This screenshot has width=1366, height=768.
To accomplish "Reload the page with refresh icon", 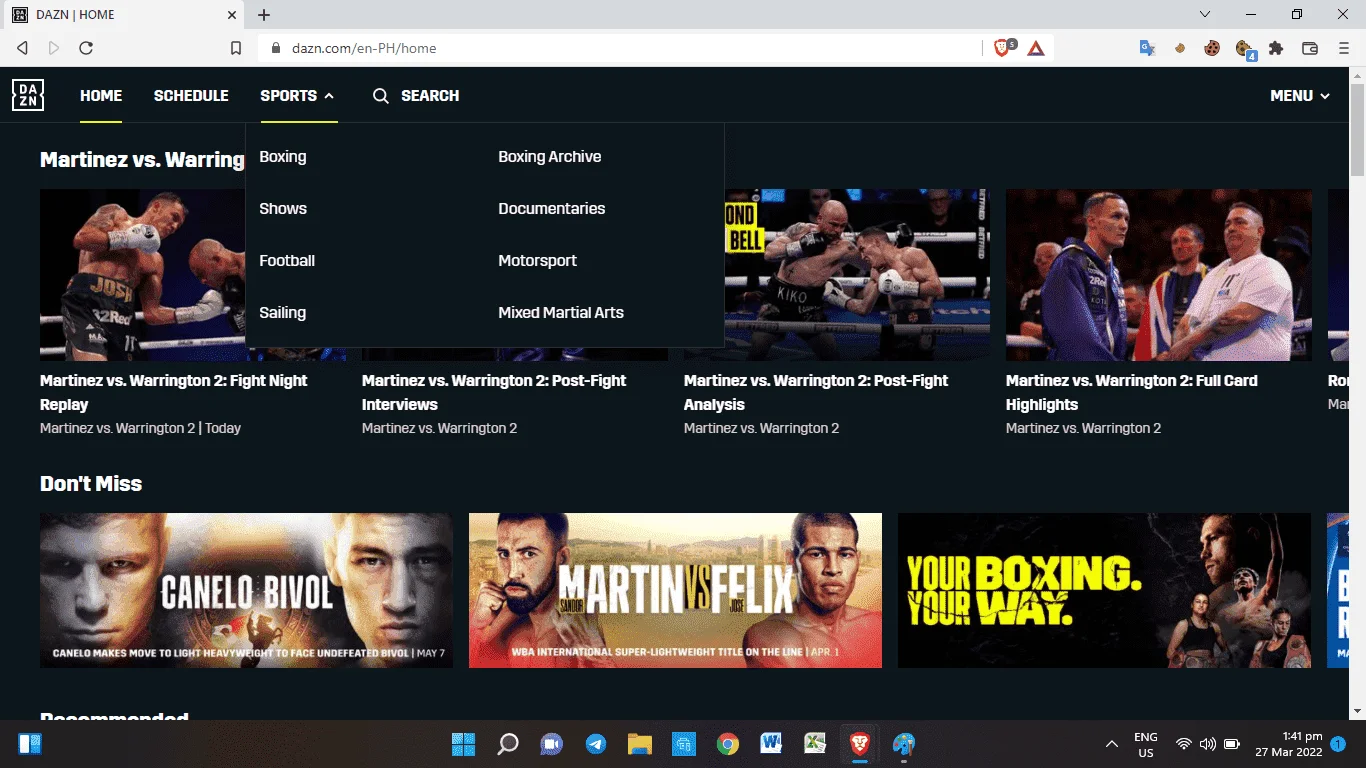I will pos(86,48).
